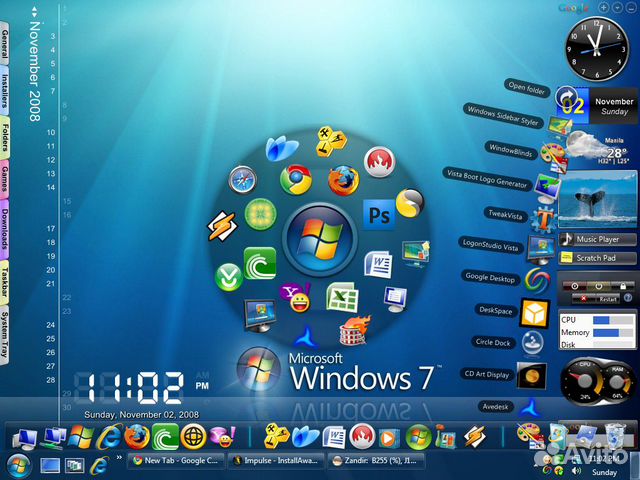Image resolution: width=640 pixels, height=480 pixels.
Task: Launch Safari from the circular dock
Action: click(x=242, y=180)
